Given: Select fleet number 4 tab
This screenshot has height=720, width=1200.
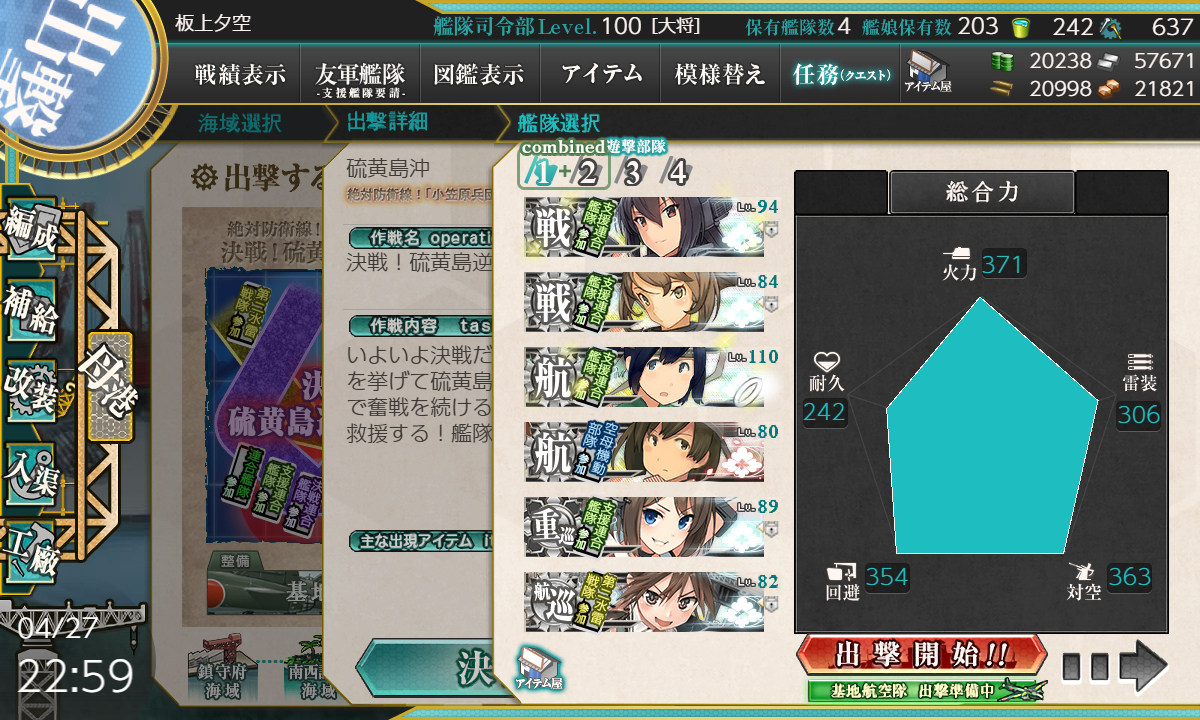Looking at the screenshot, I should point(677,174).
